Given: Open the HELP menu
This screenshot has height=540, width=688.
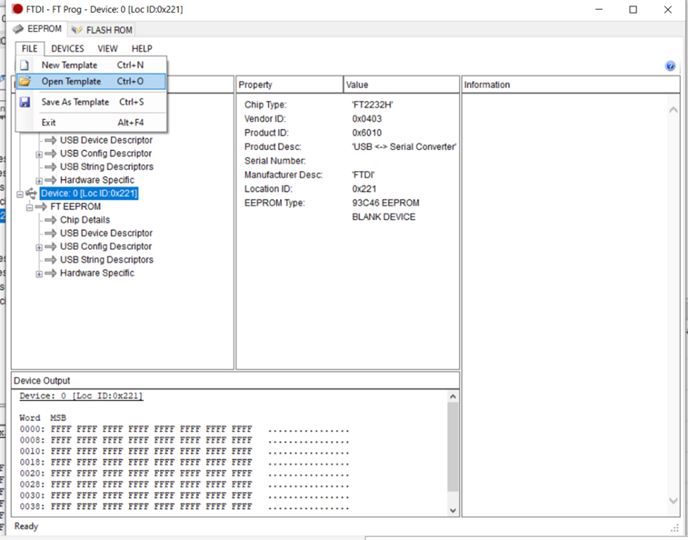Looking at the screenshot, I should pyautogui.click(x=142, y=49).
